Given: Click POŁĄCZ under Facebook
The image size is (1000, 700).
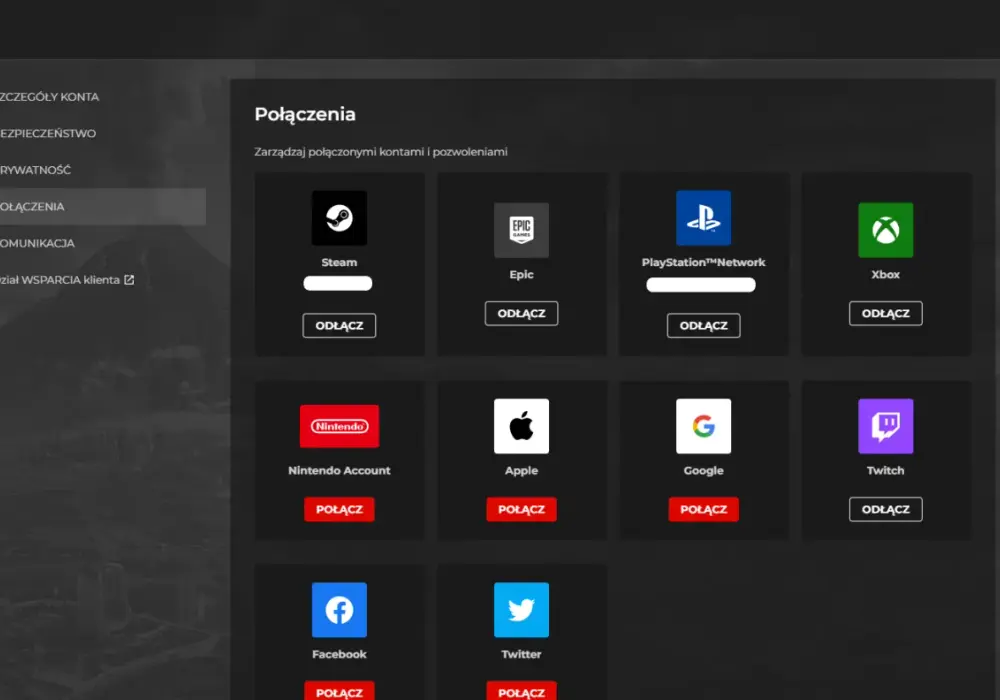Looking at the screenshot, I should (x=339, y=691).
